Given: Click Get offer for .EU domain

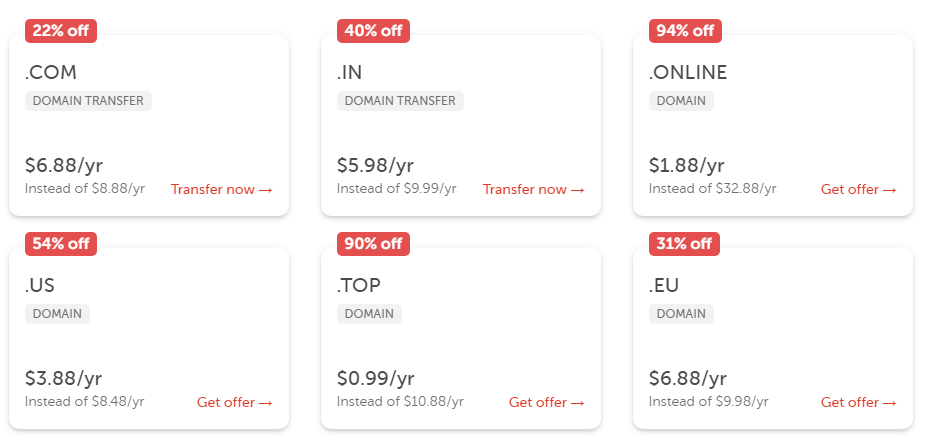Looking at the screenshot, I should tap(859, 402).
